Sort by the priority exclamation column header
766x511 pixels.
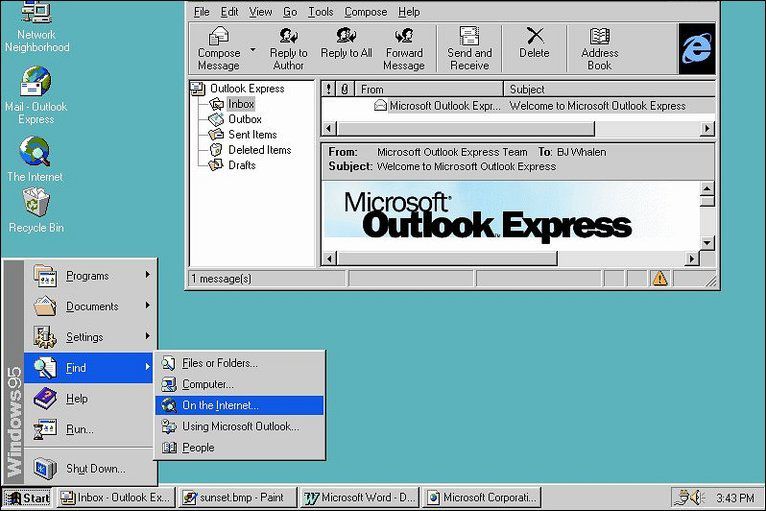[329, 89]
